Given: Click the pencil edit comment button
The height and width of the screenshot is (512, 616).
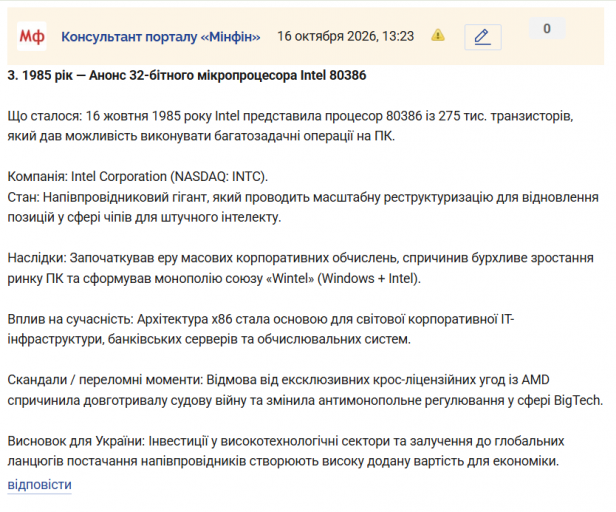Looking at the screenshot, I should tap(482, 37).
